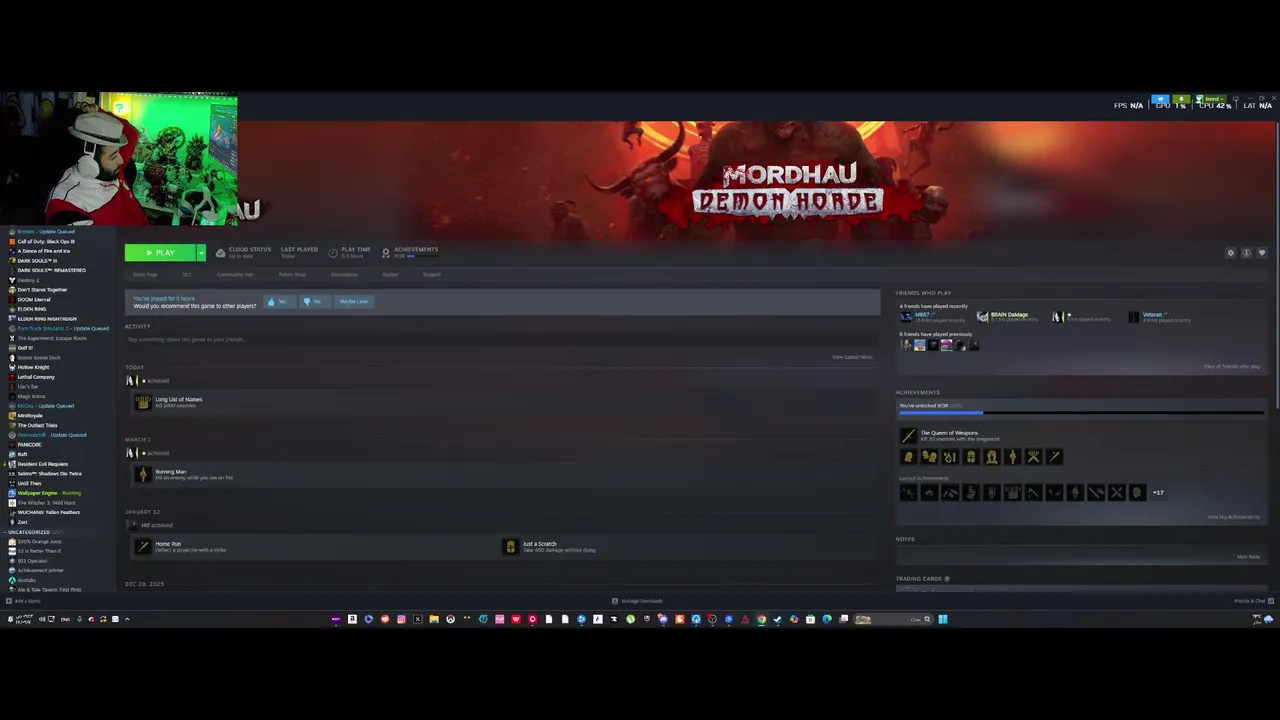This screenshot has height=720, width=1280.
Task: Click the crossed swords unlocked achievement icon
Action: 1033,457
